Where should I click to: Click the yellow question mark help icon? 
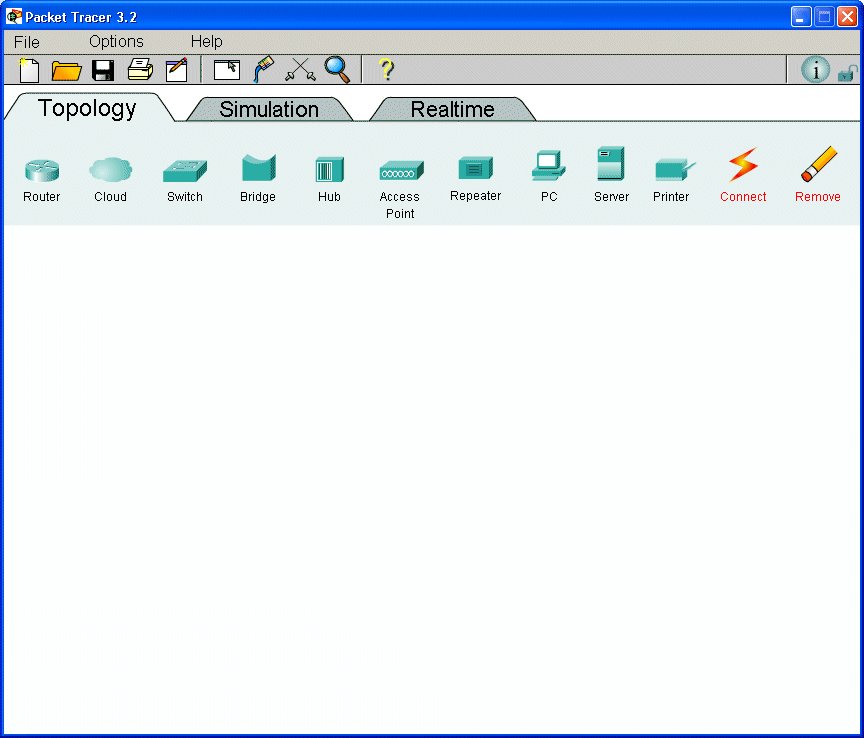(x=387, y=70)
